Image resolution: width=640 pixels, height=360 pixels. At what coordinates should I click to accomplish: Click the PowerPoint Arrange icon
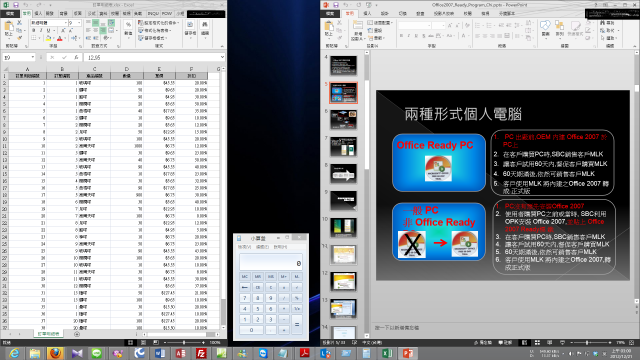click(559, 26)
